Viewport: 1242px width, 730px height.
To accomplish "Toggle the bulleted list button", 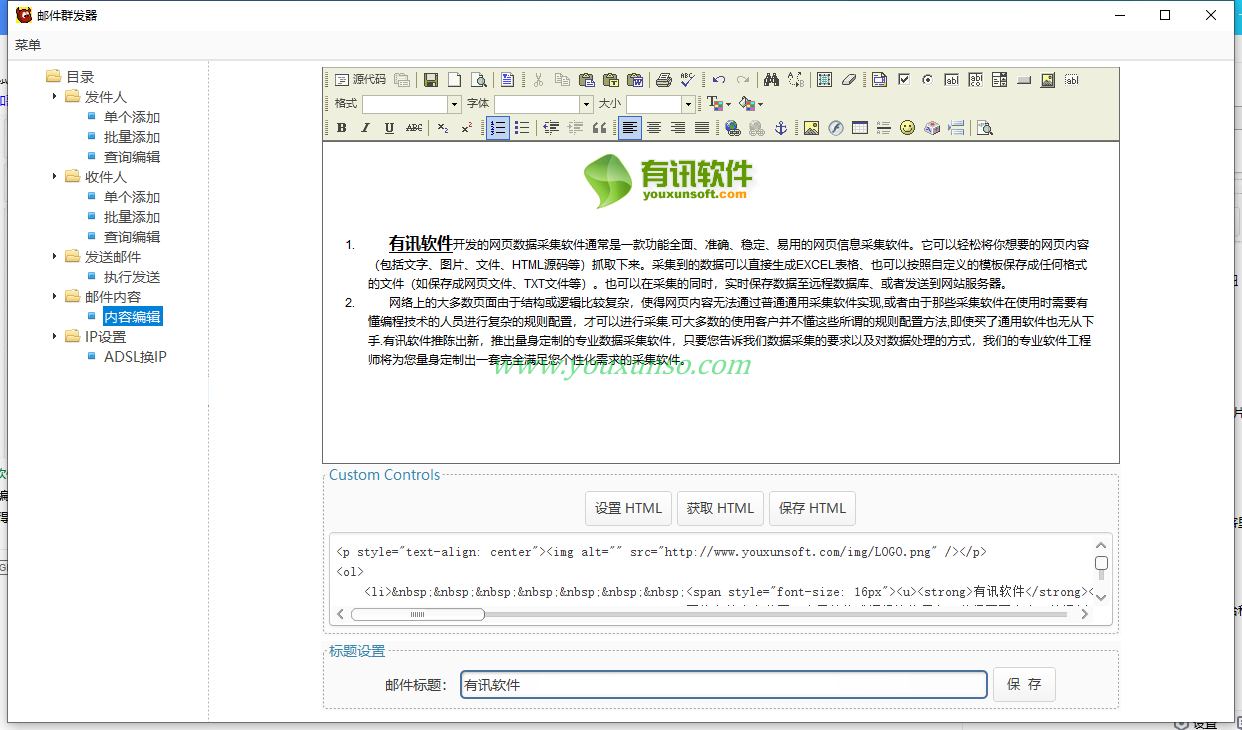I will tap(522, 128).
